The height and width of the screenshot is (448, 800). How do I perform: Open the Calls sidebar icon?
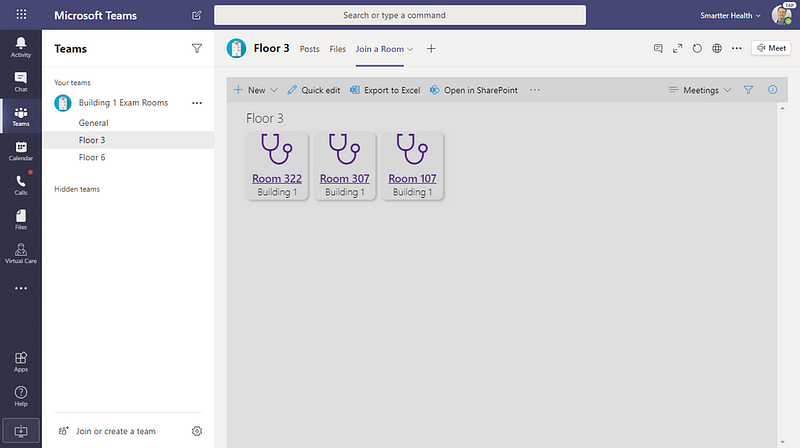[x=21, y=185]
